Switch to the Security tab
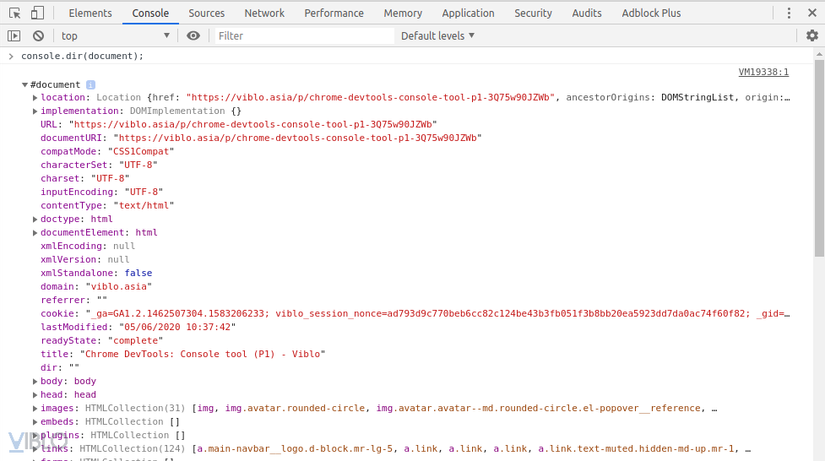825x461 pixels. 533,13
